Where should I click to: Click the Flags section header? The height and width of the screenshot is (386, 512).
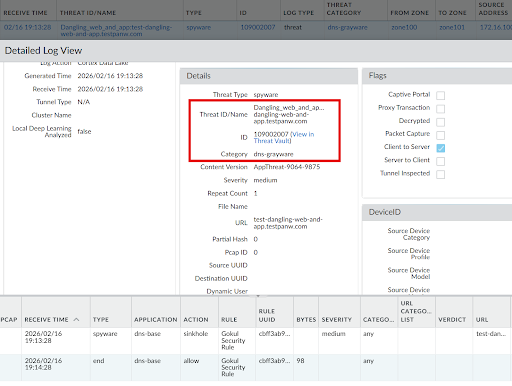coord(437,76)
